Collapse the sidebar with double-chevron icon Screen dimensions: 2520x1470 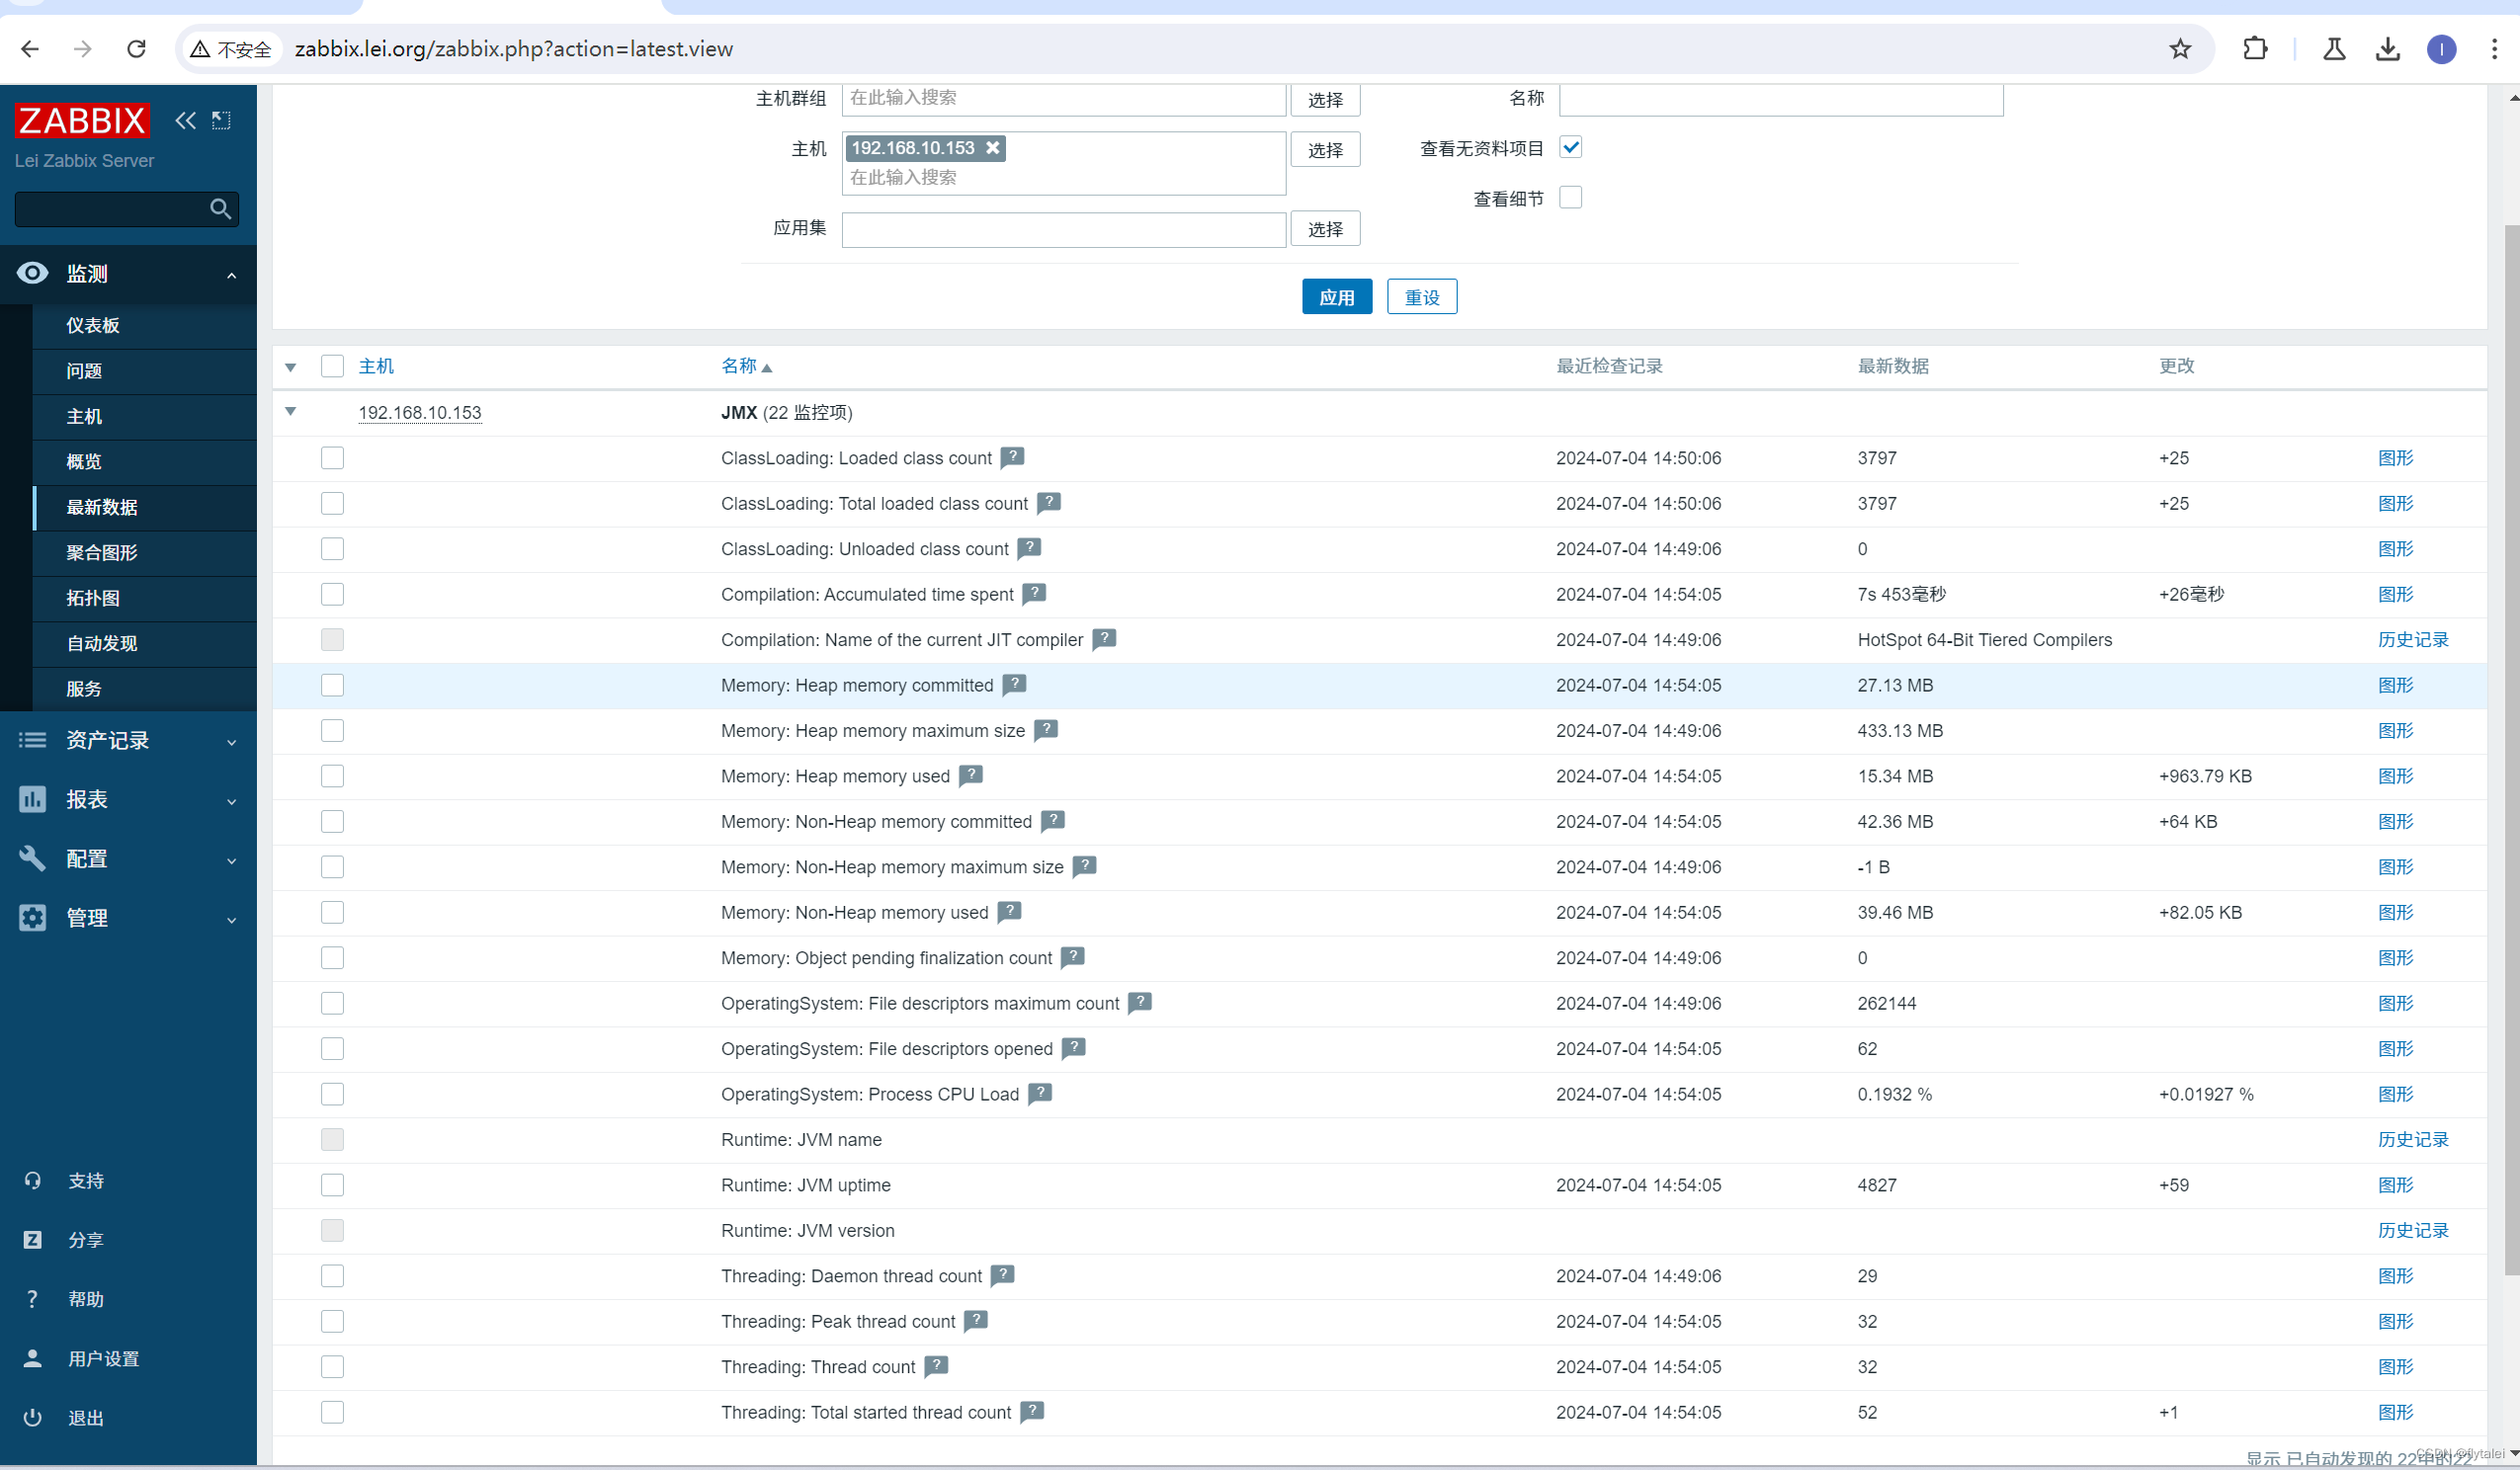click(x=185, y=121)
